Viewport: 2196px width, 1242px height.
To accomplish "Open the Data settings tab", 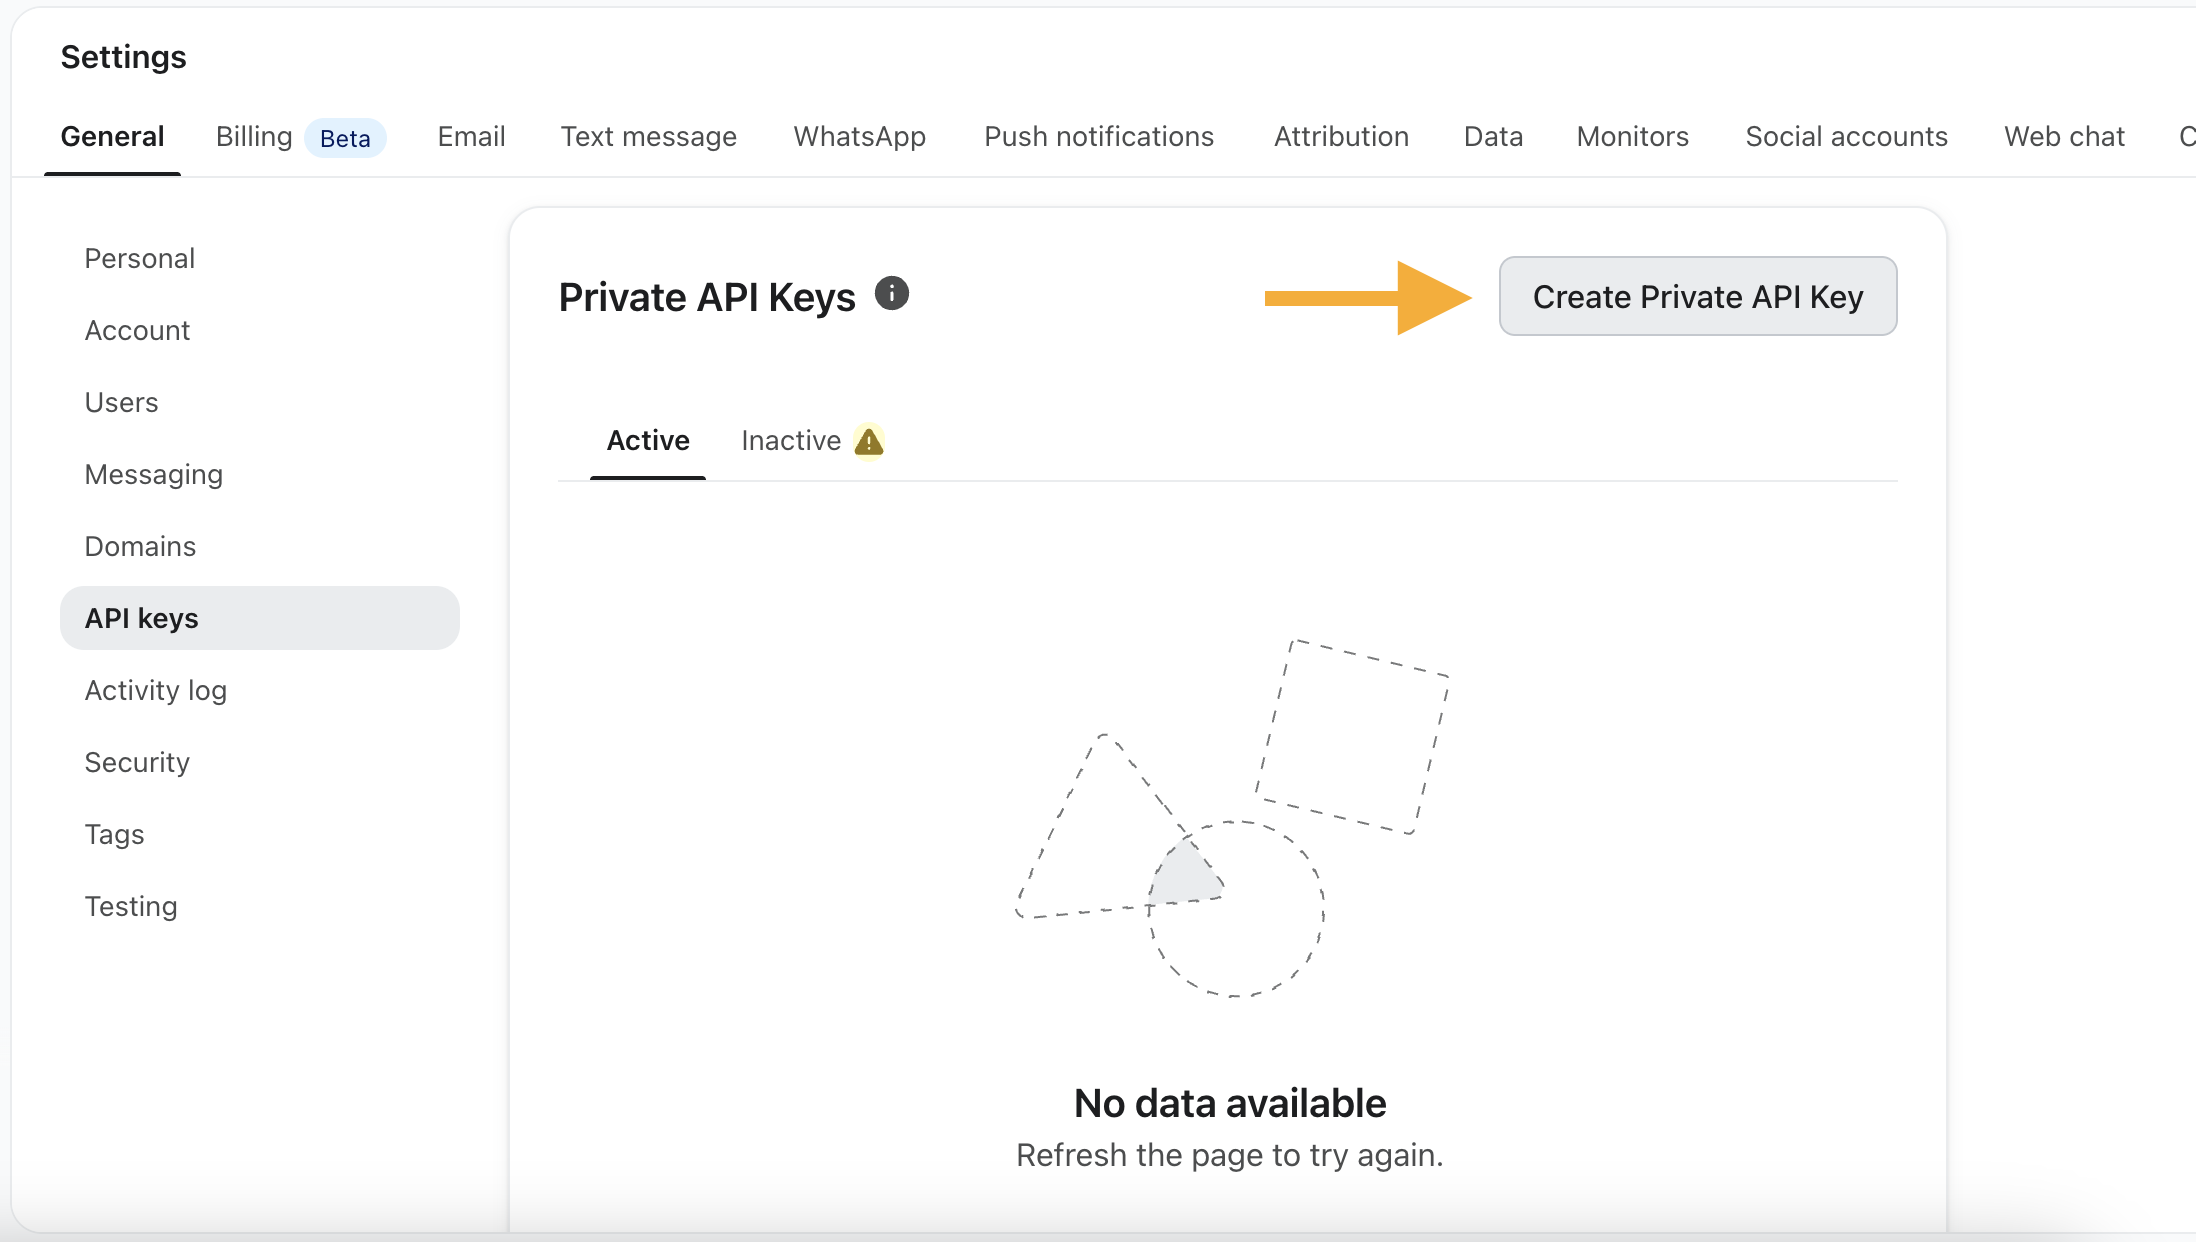I will click(1493, 136).
